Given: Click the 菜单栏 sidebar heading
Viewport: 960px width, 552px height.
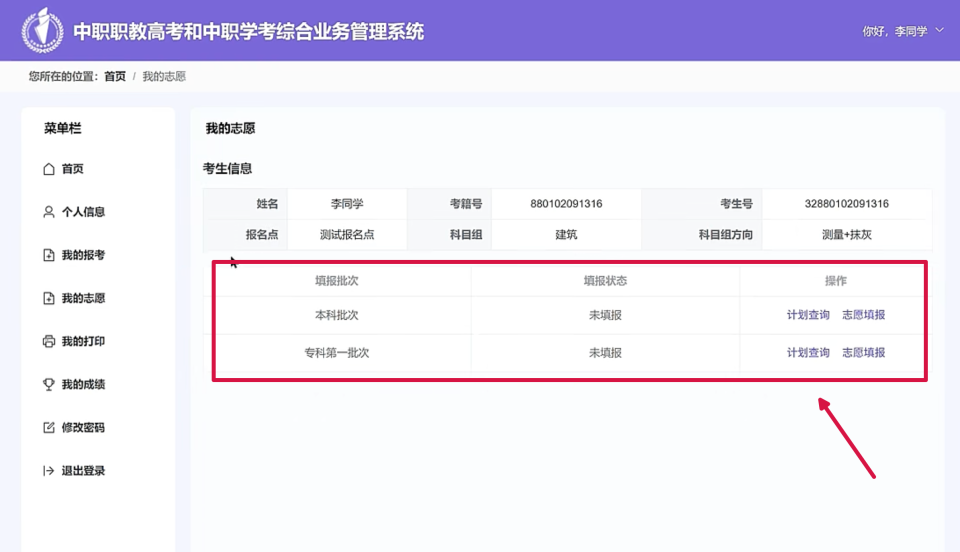Looking at the screenshot, I should [62, 129].
